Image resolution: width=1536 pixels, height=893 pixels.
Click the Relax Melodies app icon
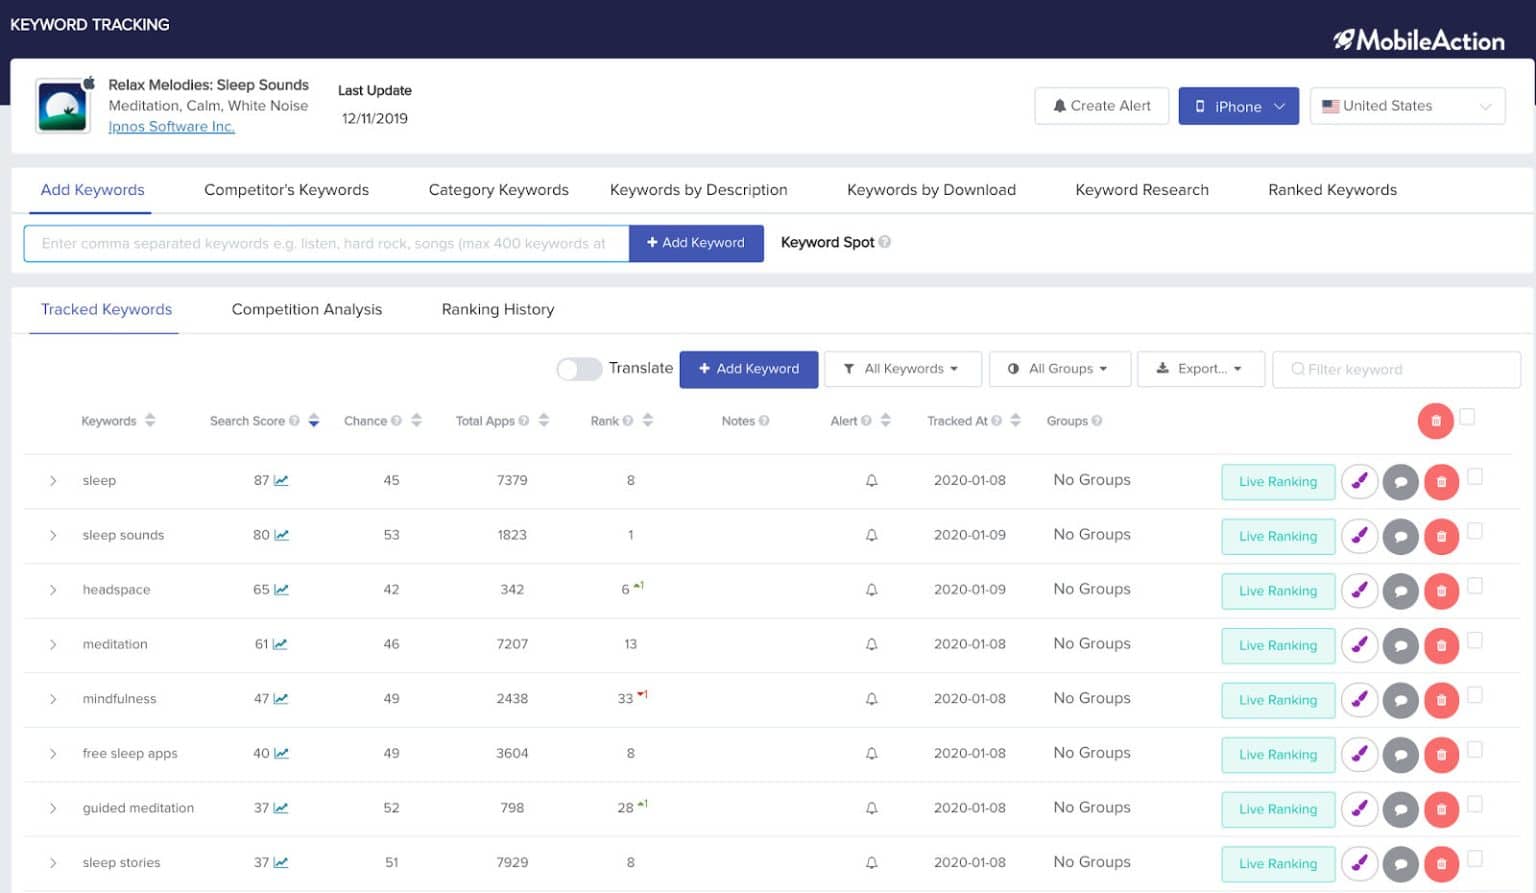(63, 106)
